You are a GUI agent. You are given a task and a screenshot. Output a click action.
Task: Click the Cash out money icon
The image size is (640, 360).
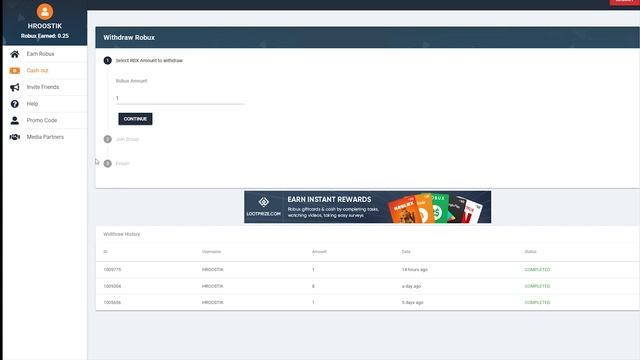click(15, 71)
